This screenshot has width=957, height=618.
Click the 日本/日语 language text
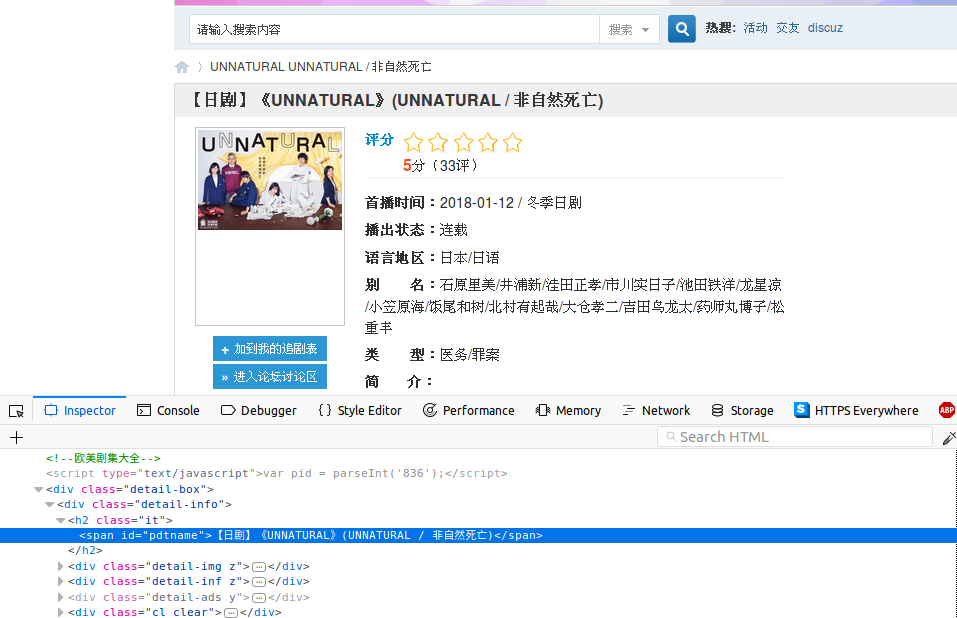[x=469, y=257]
